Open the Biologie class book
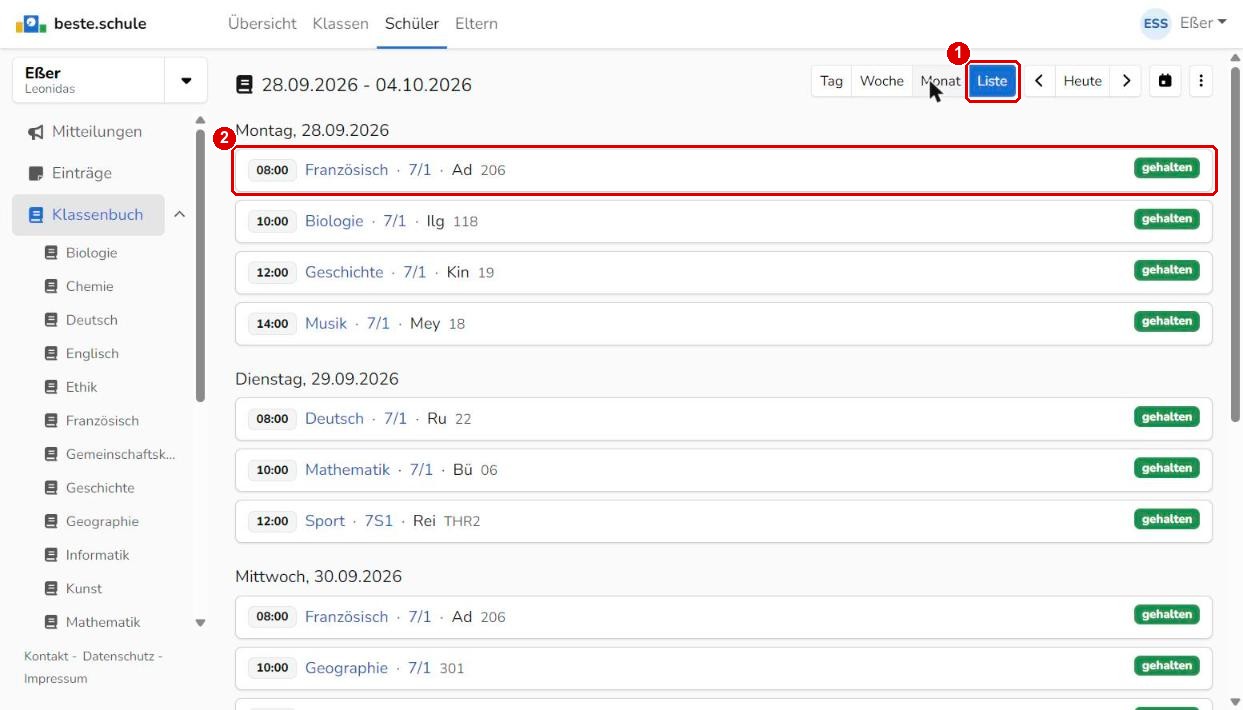Screen dimensions: 1243x710 coord(91,253)
